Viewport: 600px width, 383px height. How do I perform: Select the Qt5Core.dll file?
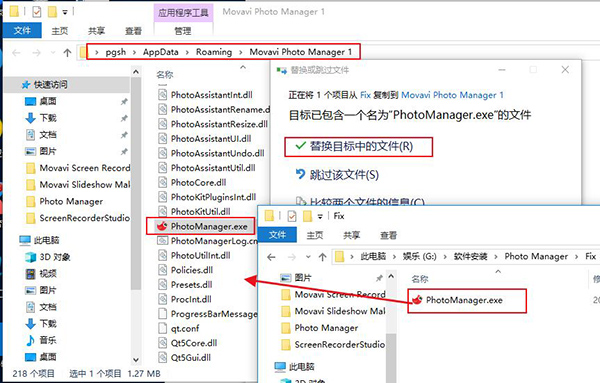(194, 343)
